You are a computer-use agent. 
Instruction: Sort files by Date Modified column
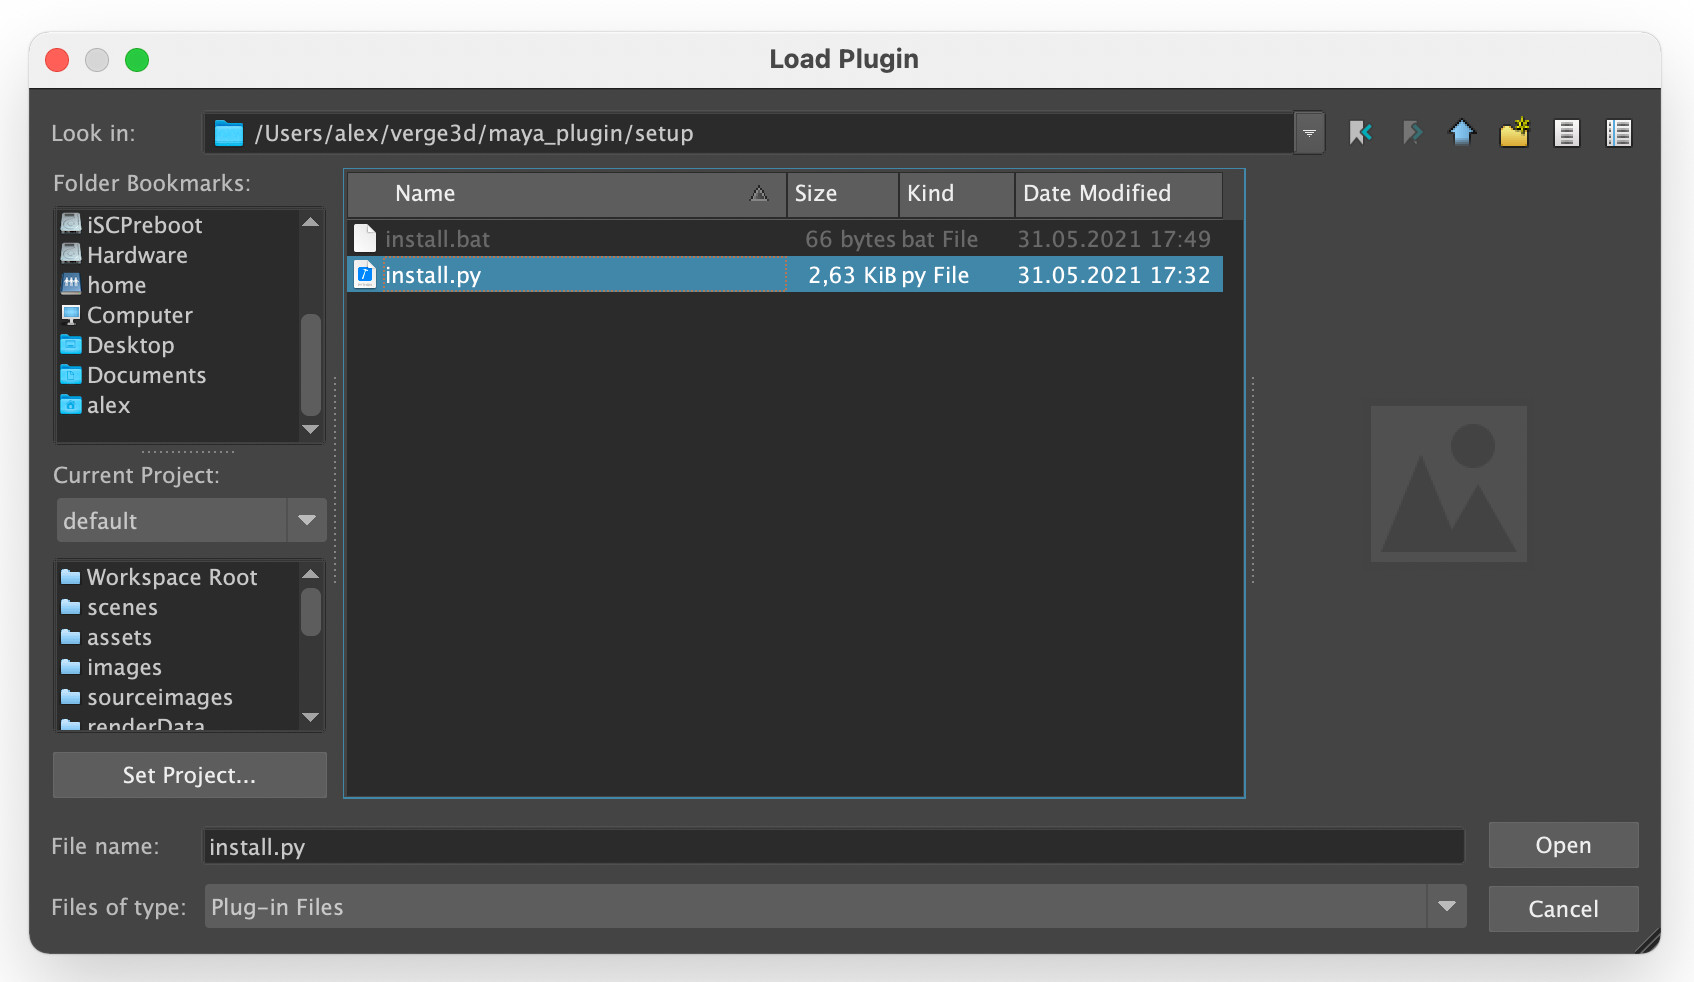(1119, 194)
